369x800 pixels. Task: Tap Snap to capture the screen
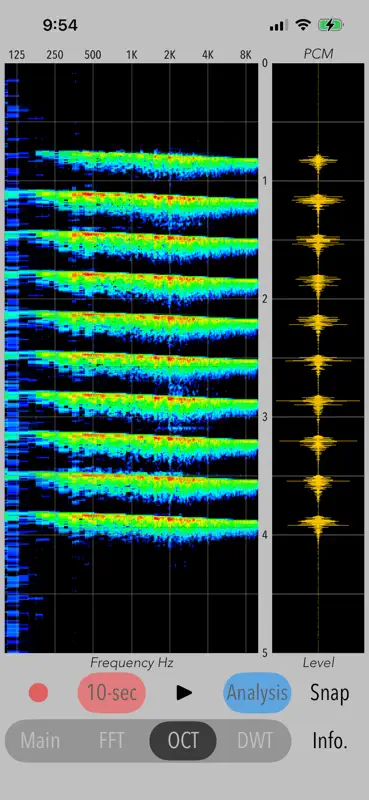(x=330, y=692)
